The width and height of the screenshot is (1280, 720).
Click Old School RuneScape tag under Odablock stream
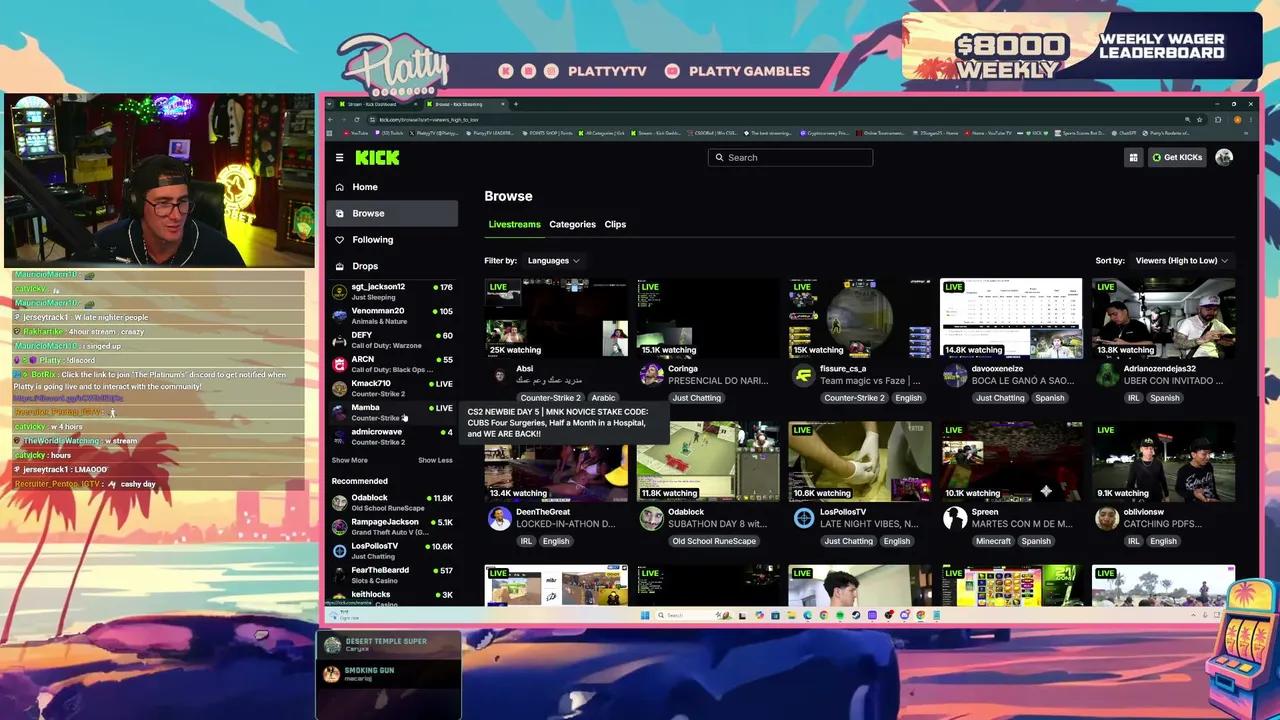(714, 541)
